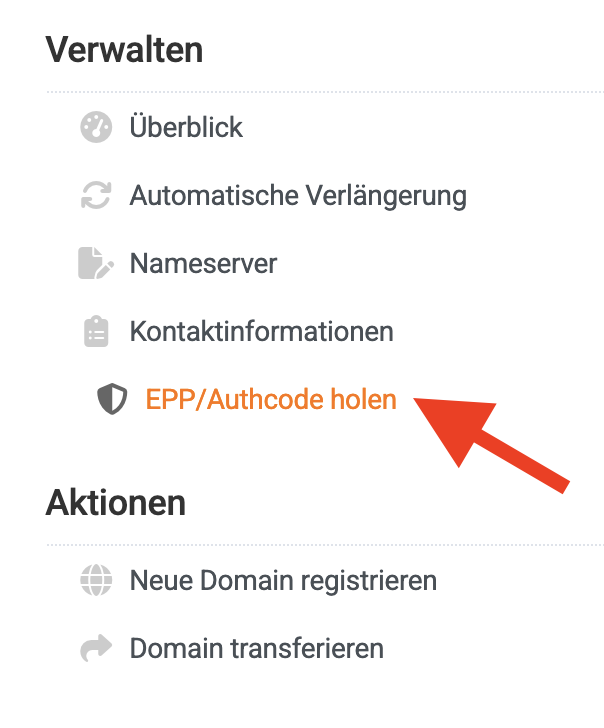Viewport: 604px width, 728px height.
Task: Open the Nameserver menu entry
Action: click(203, 264)
